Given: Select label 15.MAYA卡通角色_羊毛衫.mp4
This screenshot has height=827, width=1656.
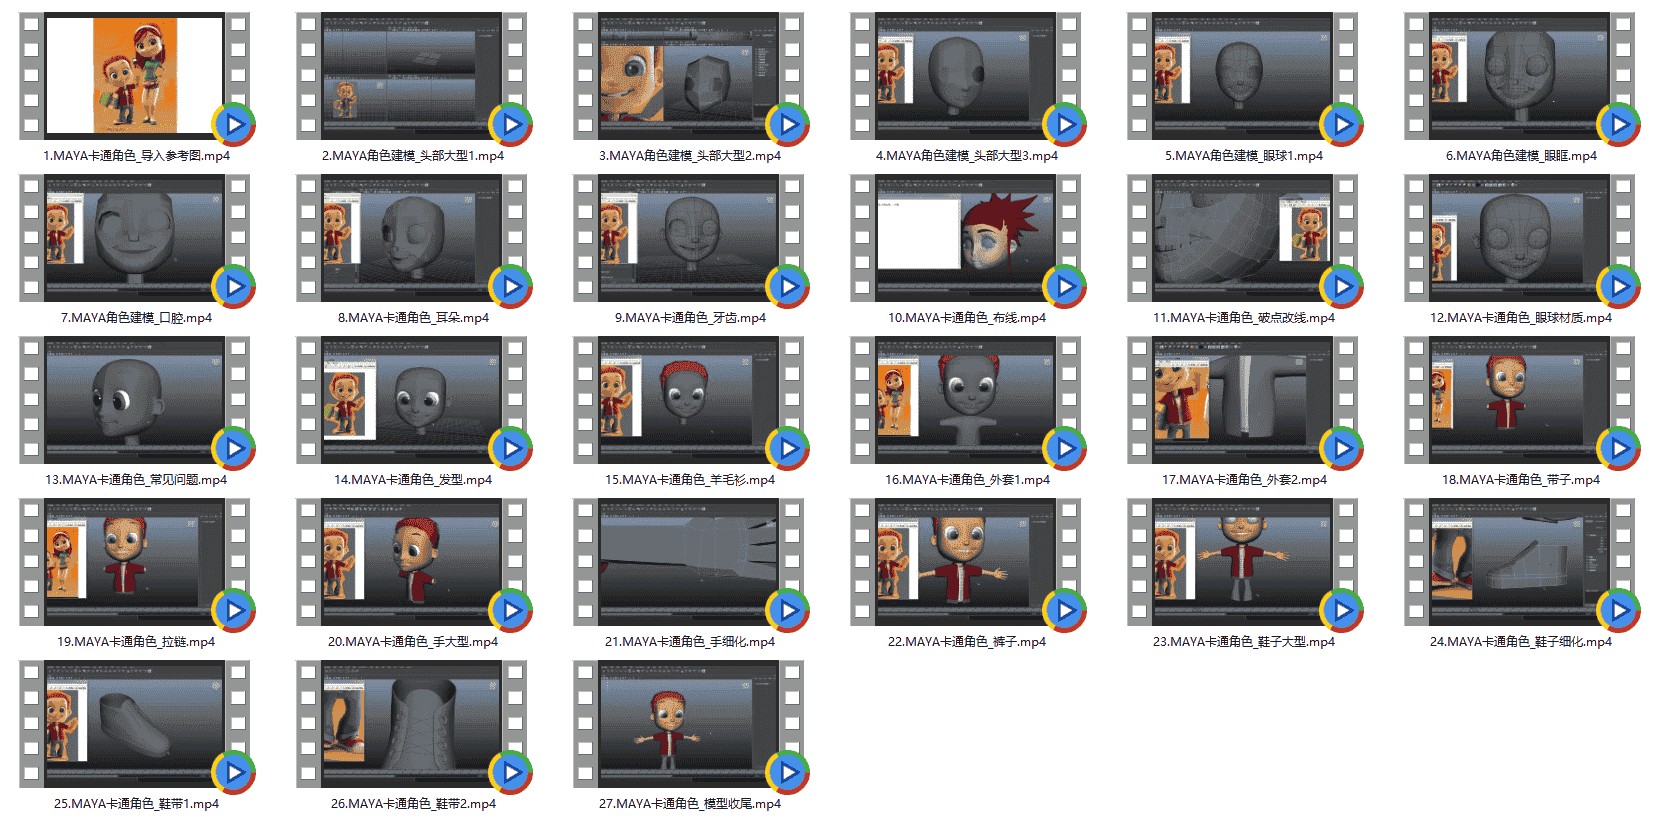Looking at the screenshot, I should 689,480.
